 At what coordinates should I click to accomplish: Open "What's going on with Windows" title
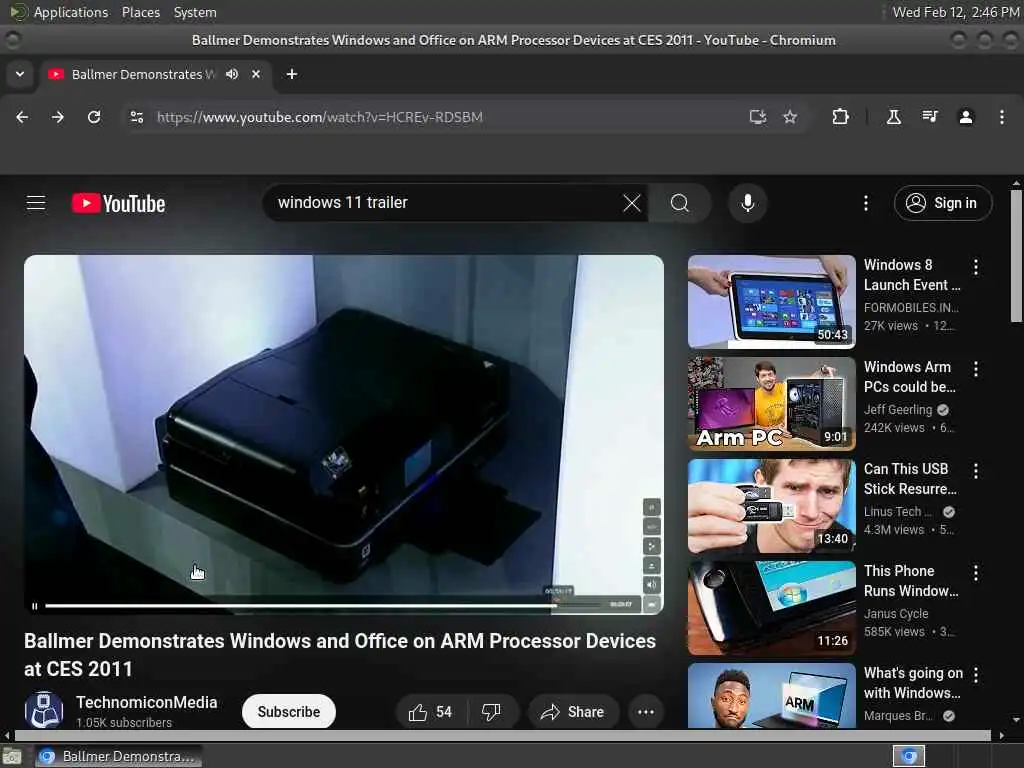click(x=913, y=682)
